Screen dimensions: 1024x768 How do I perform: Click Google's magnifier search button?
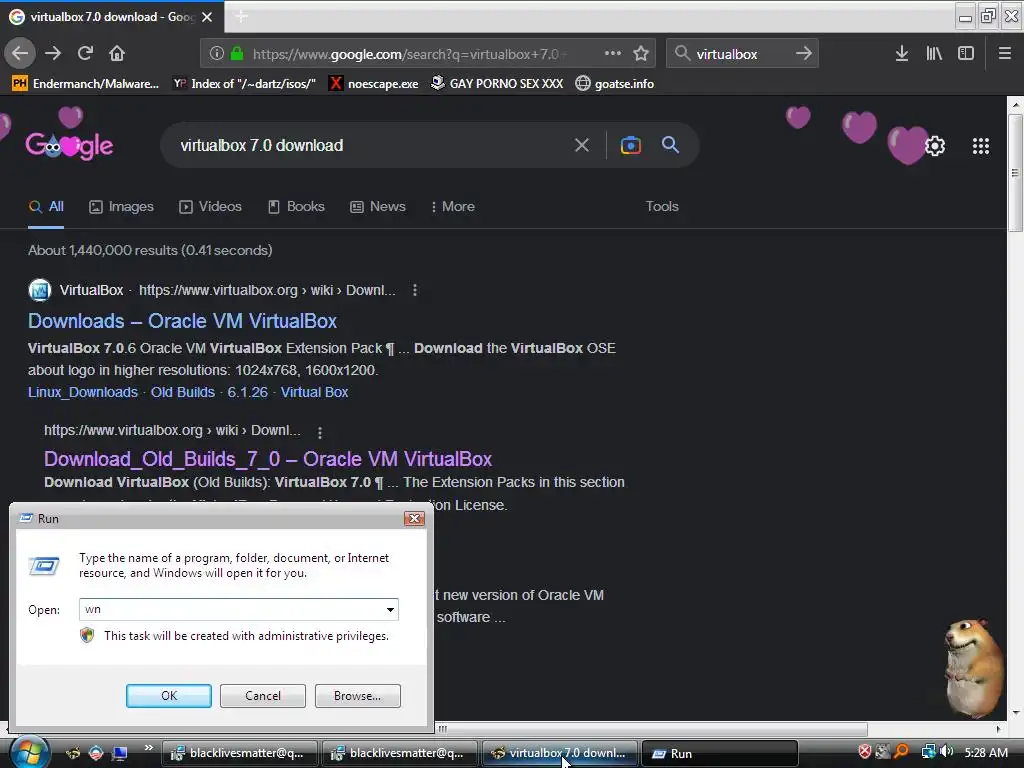671,145
